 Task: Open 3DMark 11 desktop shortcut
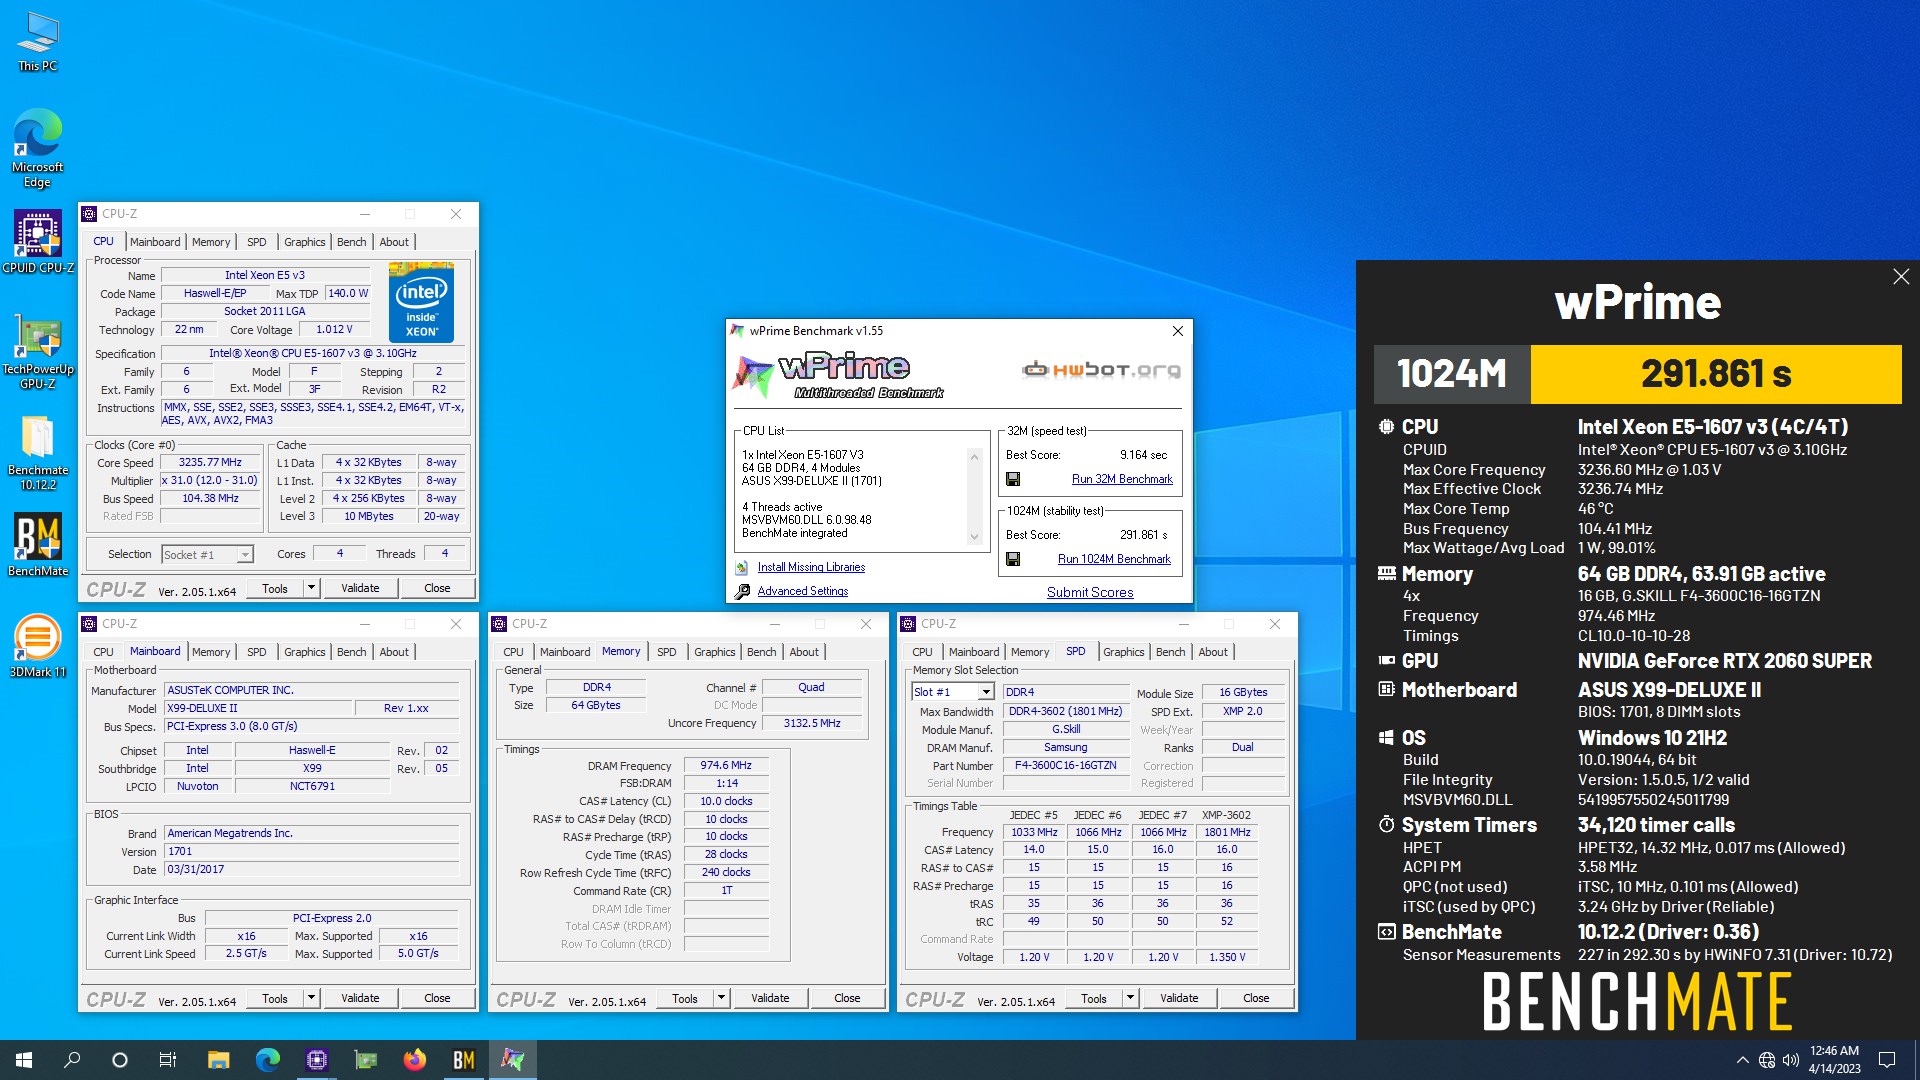point(37,645)
